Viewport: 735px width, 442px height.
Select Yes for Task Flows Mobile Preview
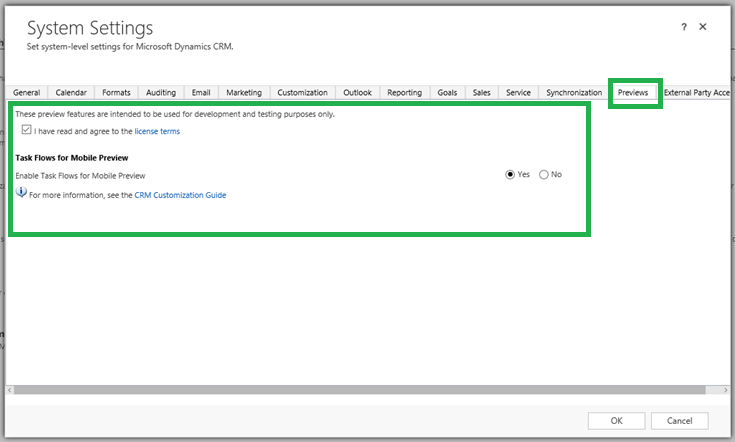pos(510,174)
